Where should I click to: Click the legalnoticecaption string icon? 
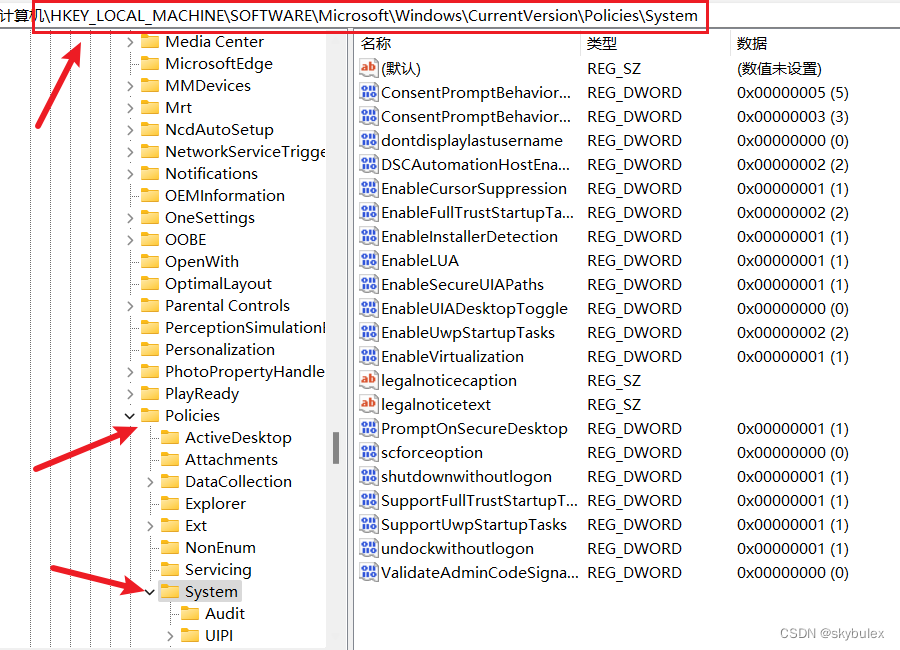(368, 380)
